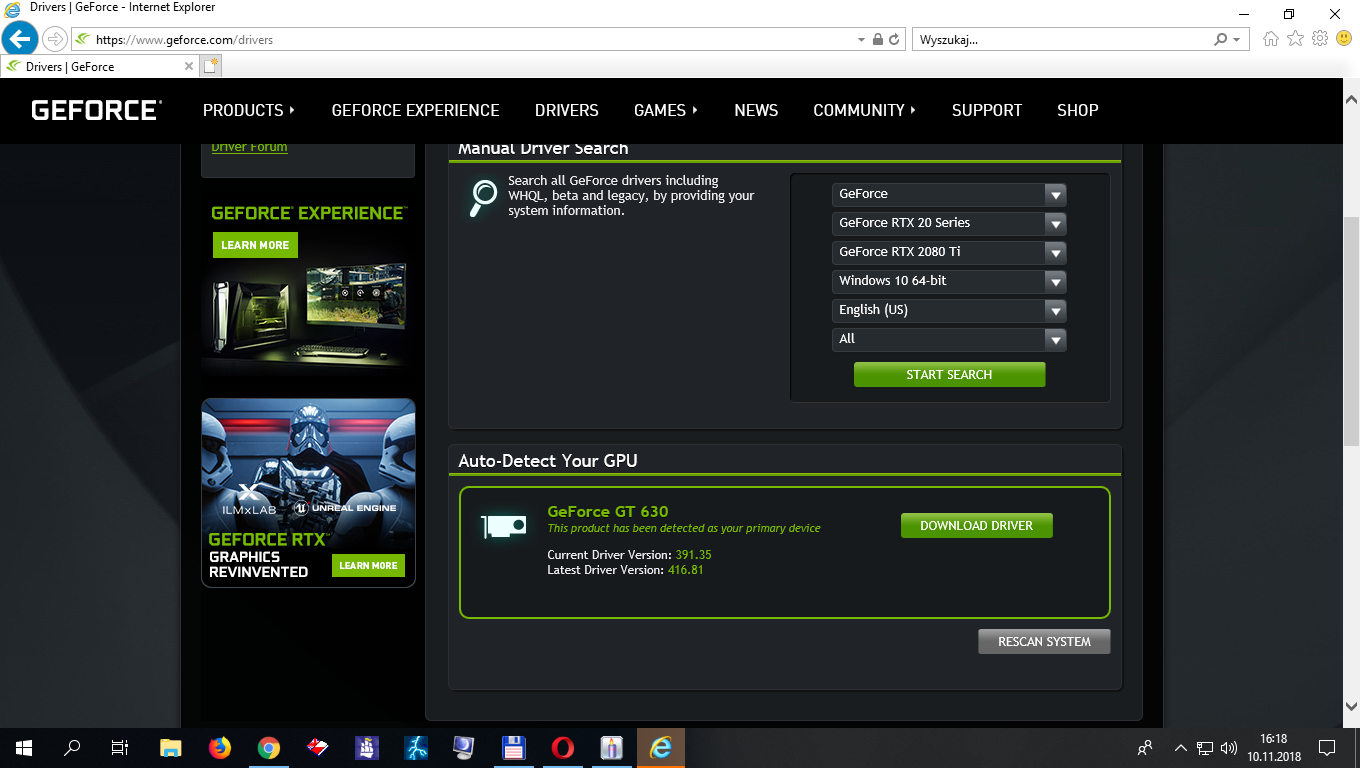
Task: Open the GeForce RTX 20 Series dropdown
Action: 949,224
